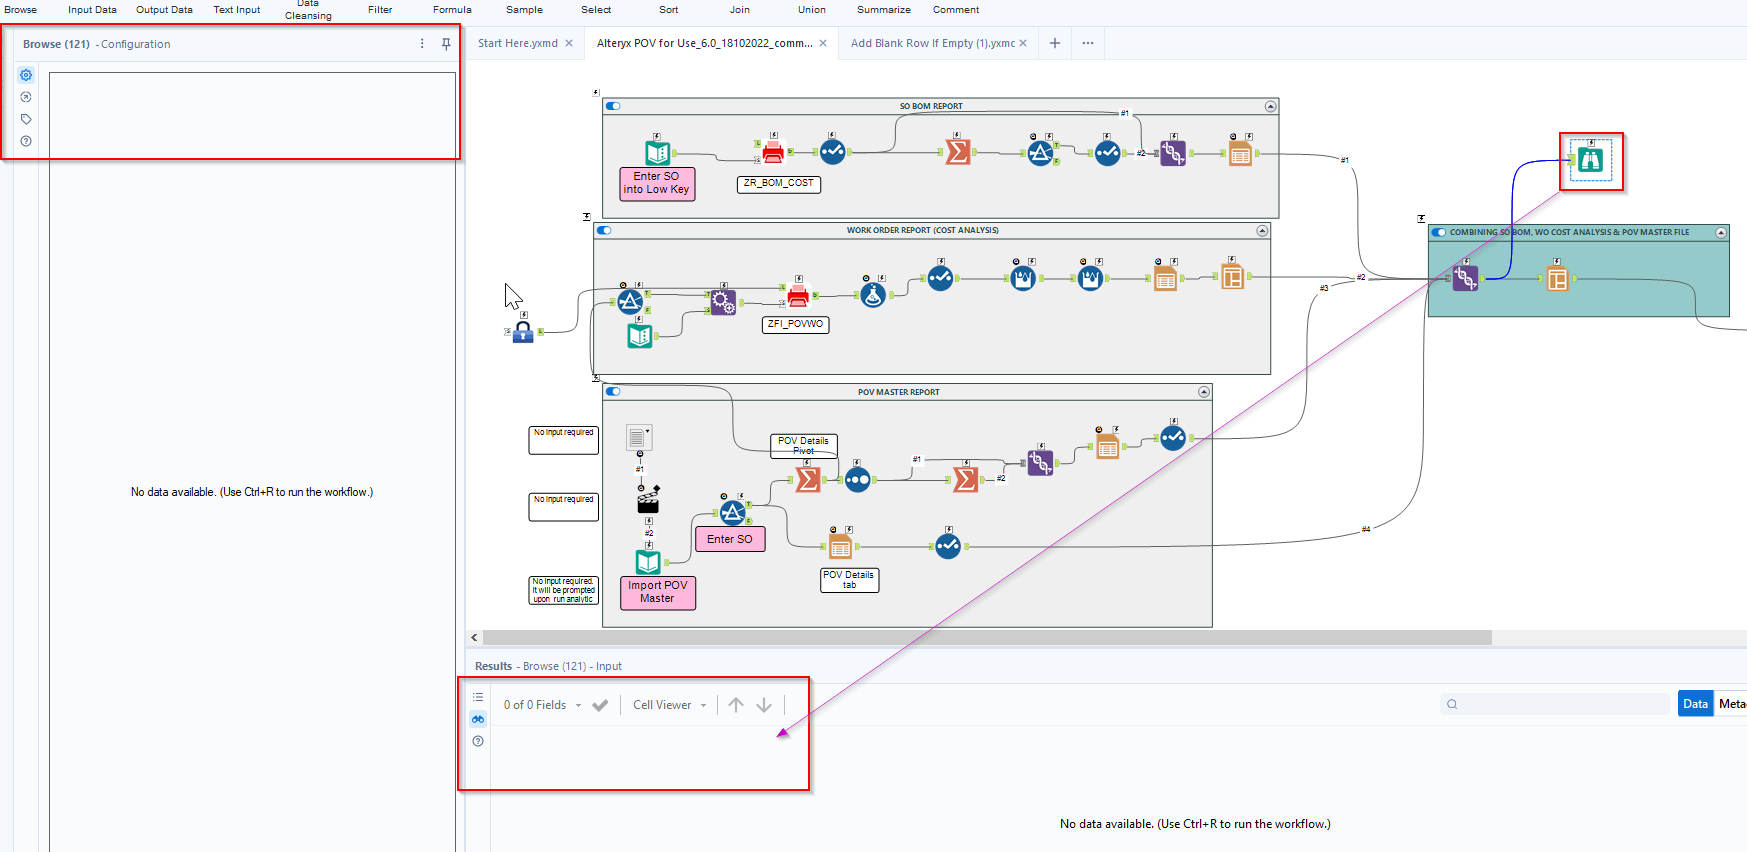Toggle the WORK ORDER REPORT container switch
Image resolution: width=1747 pixels, height=852 pixels.
point(604,230)
